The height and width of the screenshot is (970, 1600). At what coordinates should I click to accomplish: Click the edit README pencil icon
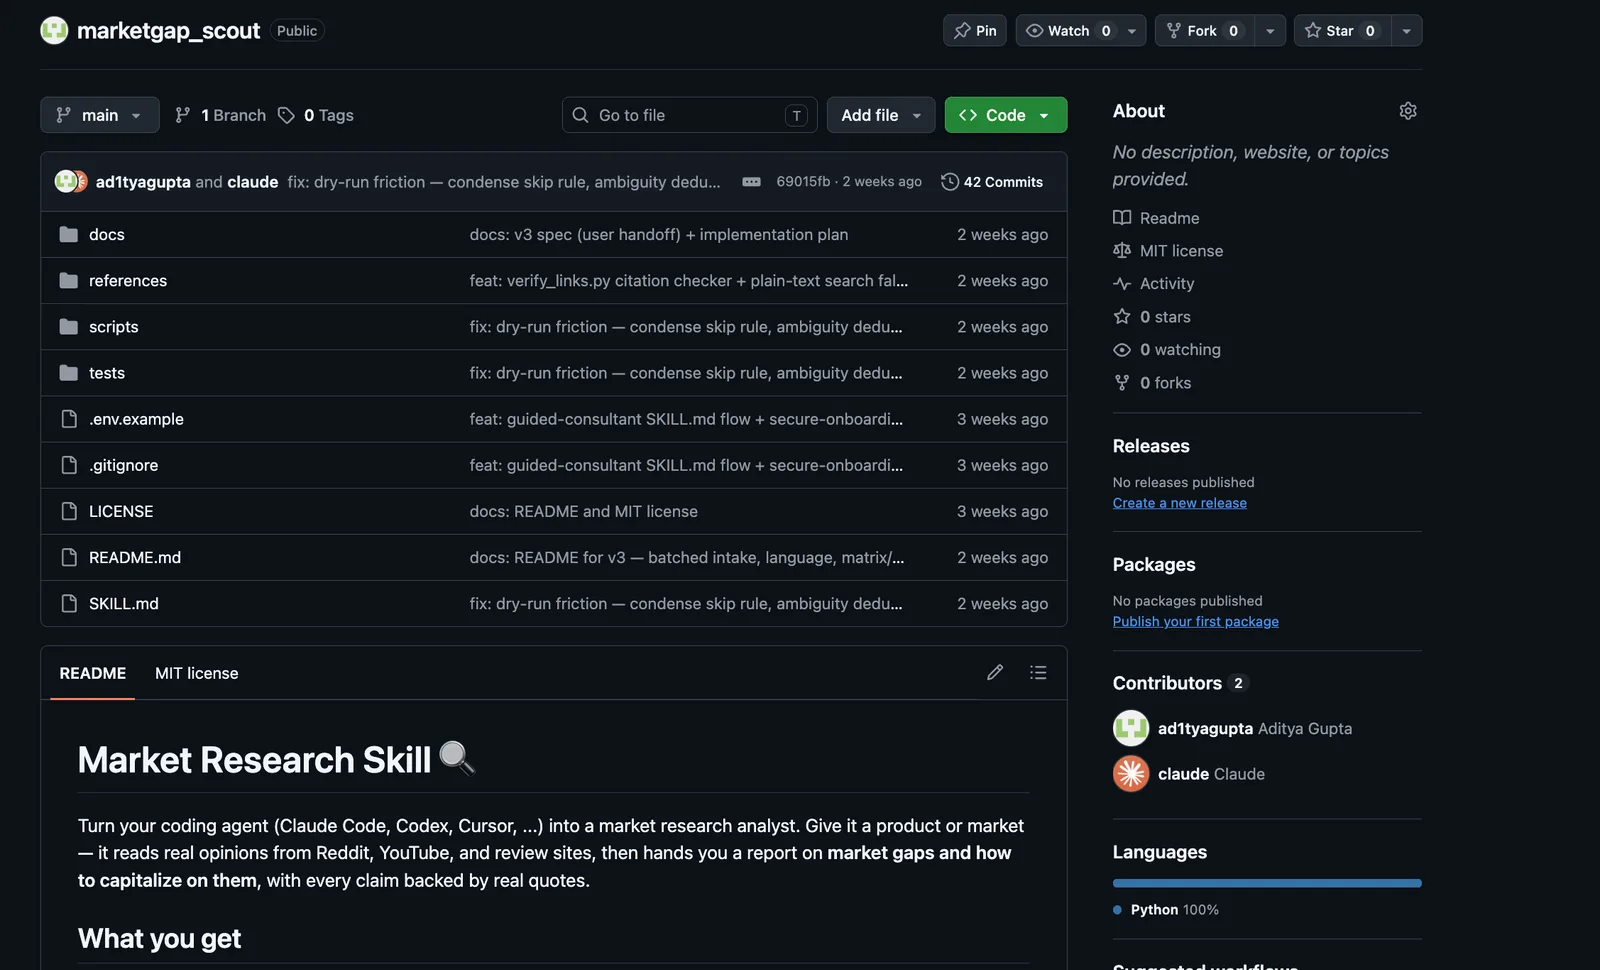[x=995, y=673]
